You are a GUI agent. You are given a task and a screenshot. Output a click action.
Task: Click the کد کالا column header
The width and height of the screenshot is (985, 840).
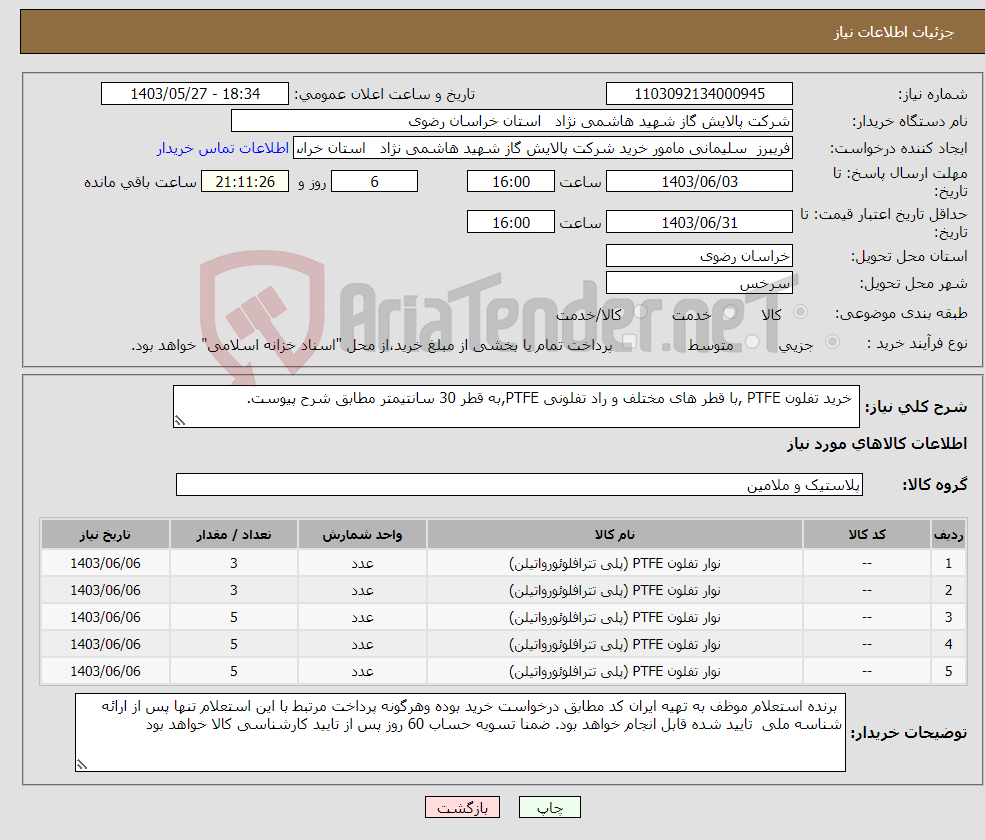point(867,535)
